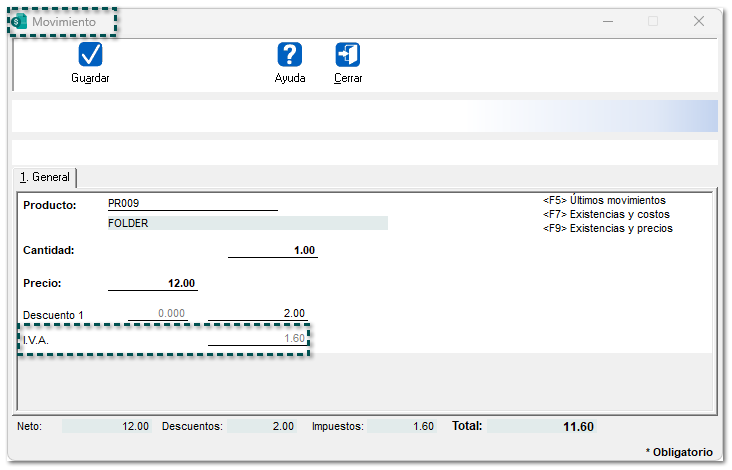Focus the Precio field showing 12.00
732x470 pixels.
pyautogui.click(x=153, y=283)
